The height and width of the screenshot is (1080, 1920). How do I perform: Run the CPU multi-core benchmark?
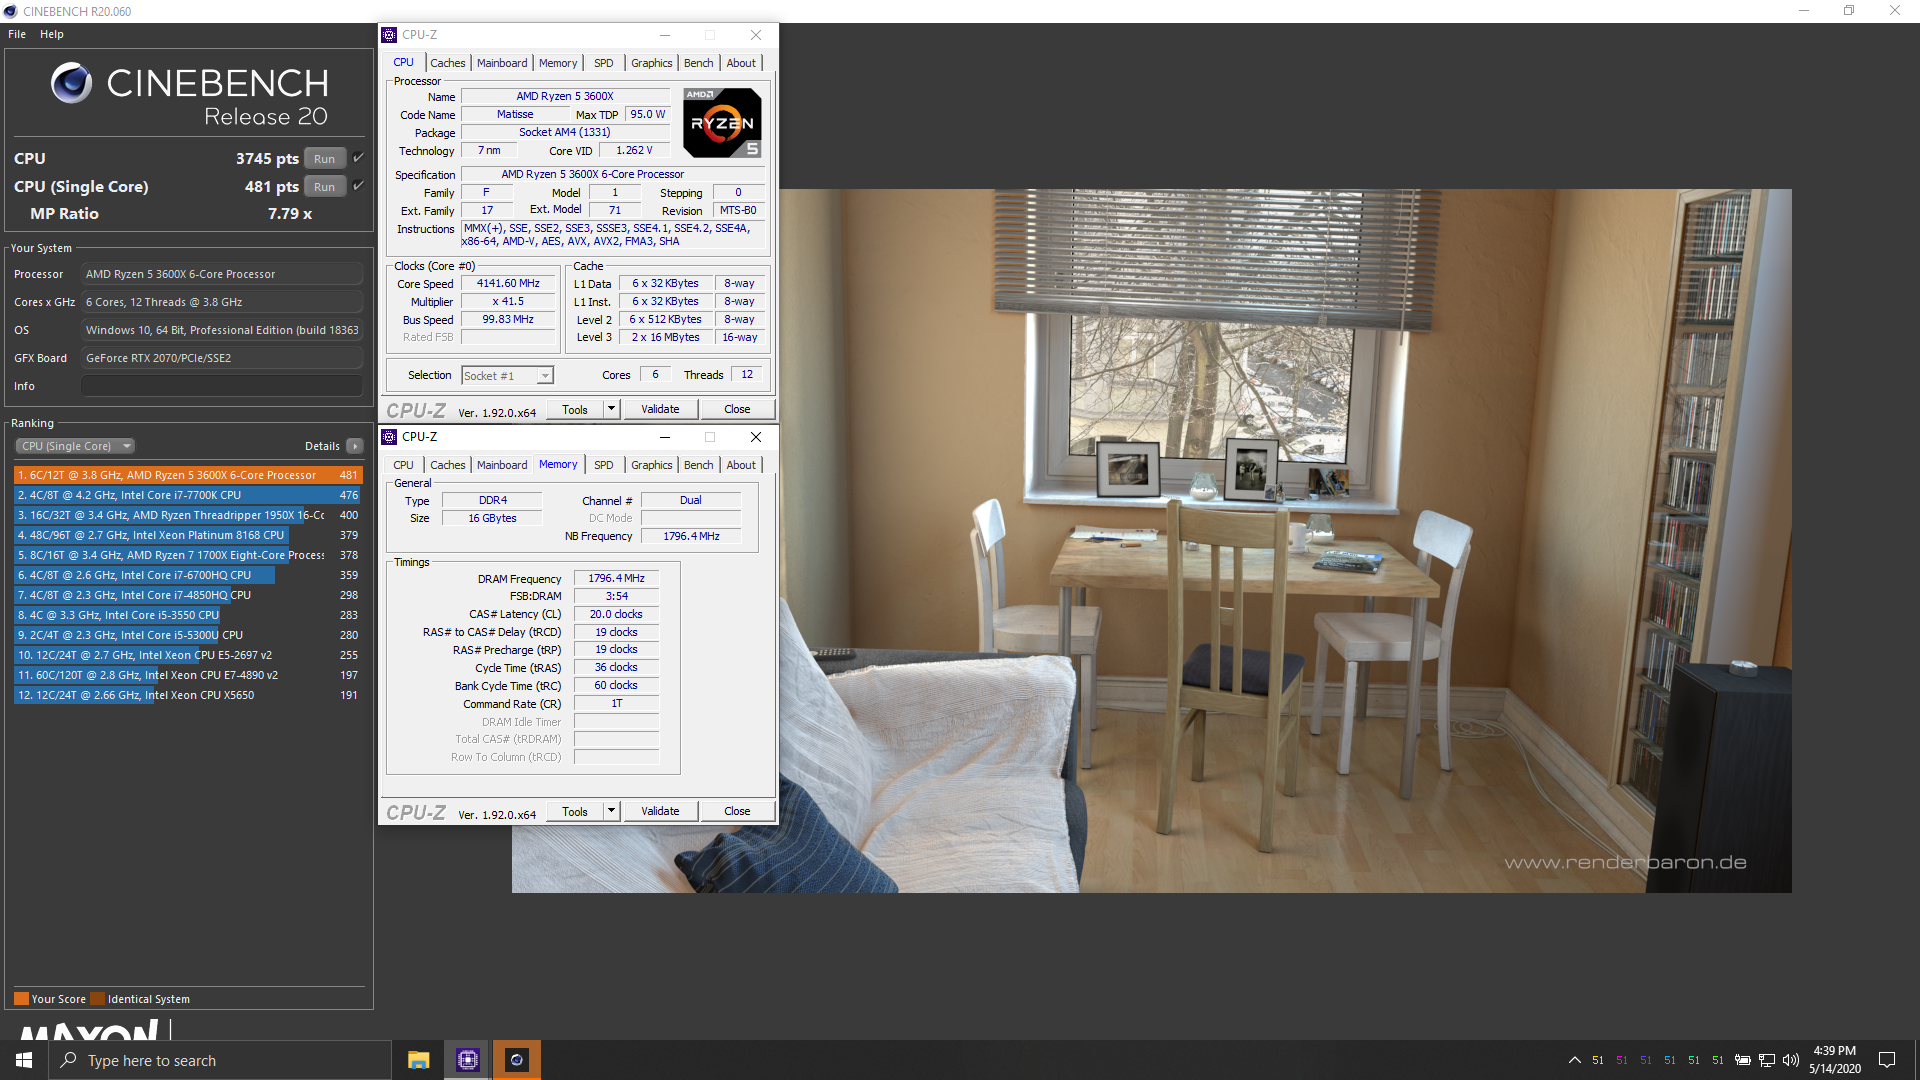point(325,158)
